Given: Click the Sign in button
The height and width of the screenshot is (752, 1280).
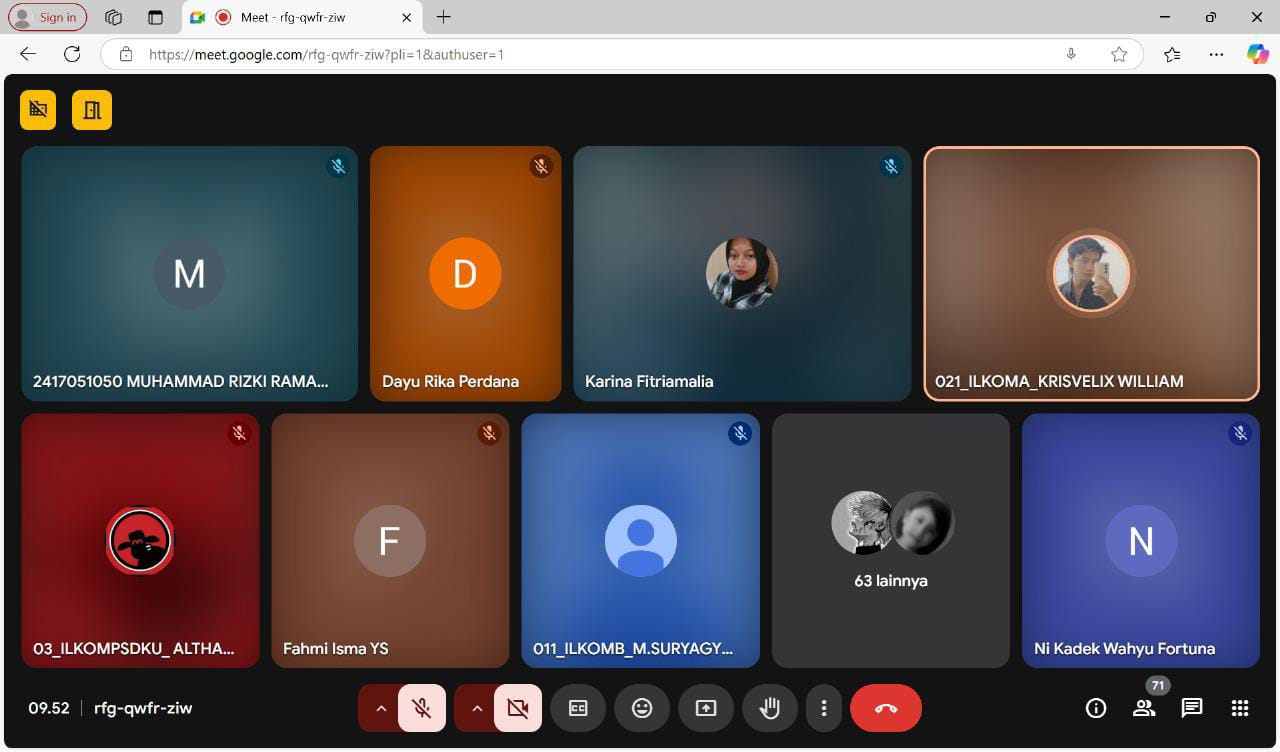Looking at the screenshot, I should coord(48,17).
